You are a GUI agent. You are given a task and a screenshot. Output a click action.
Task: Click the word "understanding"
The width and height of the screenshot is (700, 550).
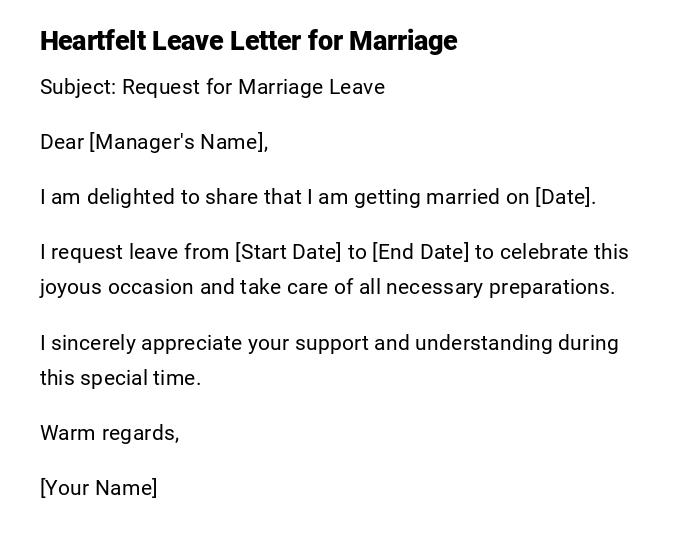click(486, 343)
